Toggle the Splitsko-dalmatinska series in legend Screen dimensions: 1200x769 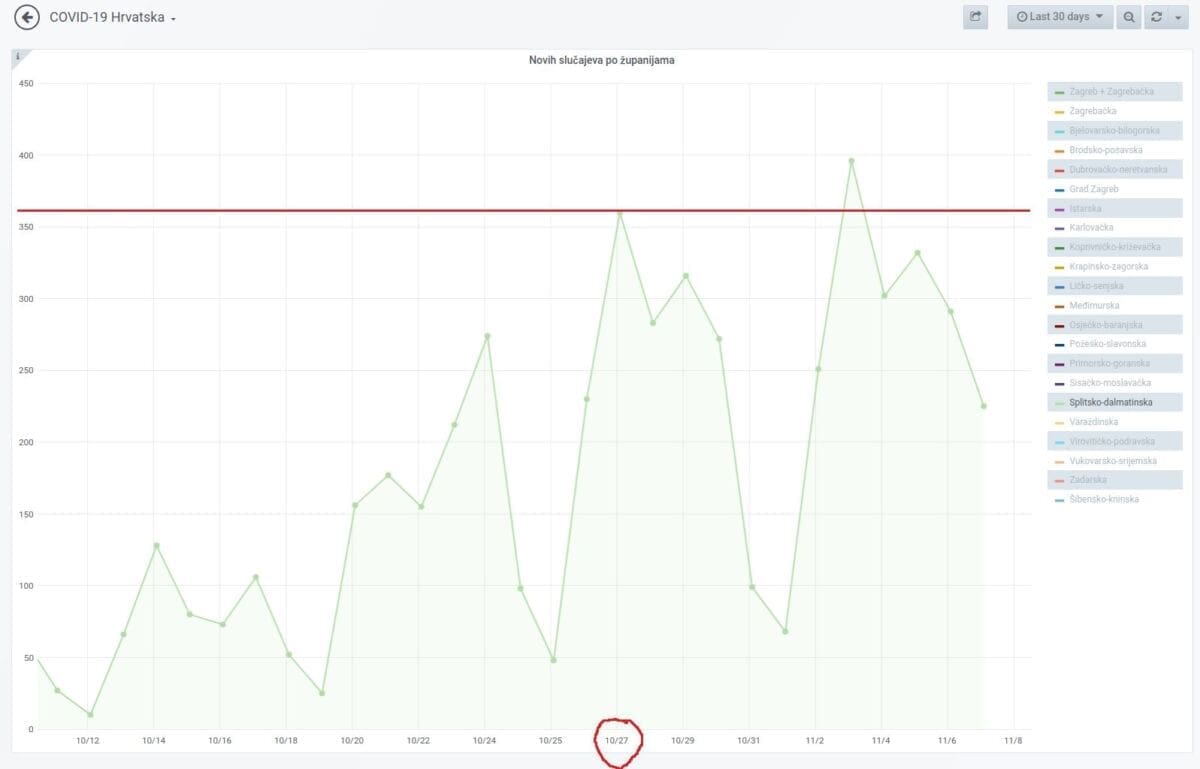tap(1110, 402)
